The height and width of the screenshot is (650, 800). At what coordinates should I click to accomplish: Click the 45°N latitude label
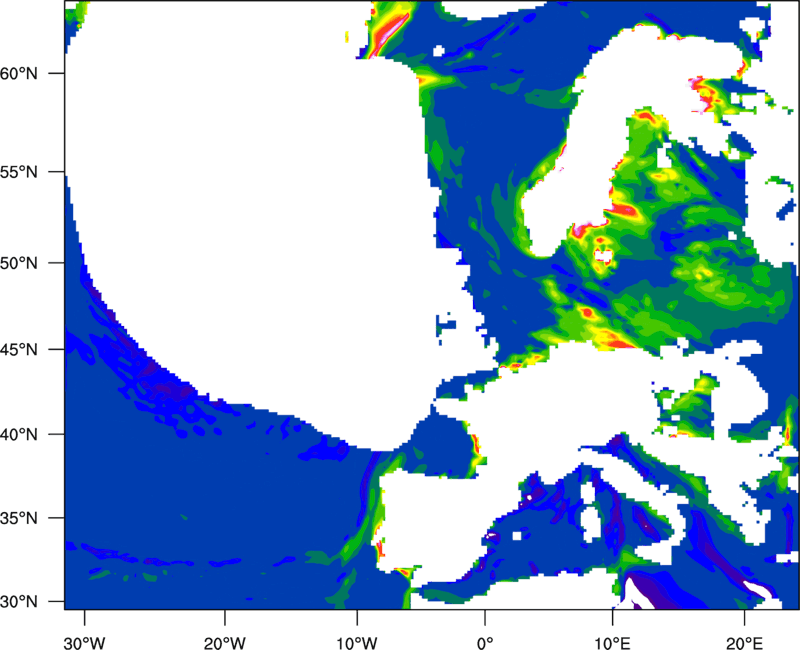click(x=19, y=349)
